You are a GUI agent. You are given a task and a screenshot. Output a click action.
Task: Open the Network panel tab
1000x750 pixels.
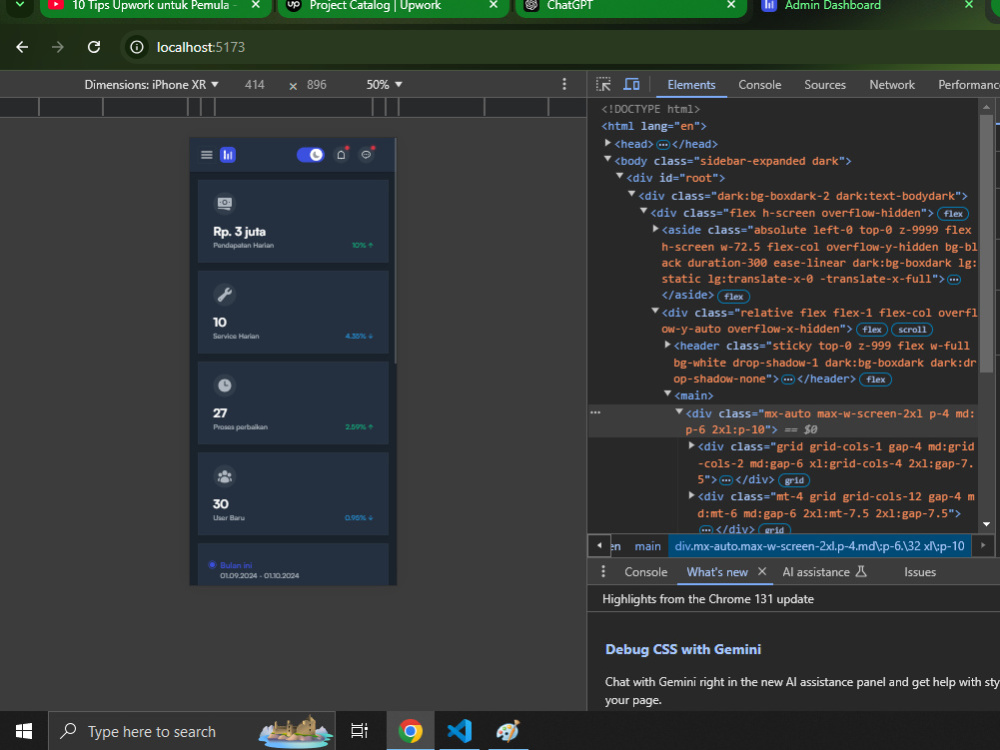point(892,84)
